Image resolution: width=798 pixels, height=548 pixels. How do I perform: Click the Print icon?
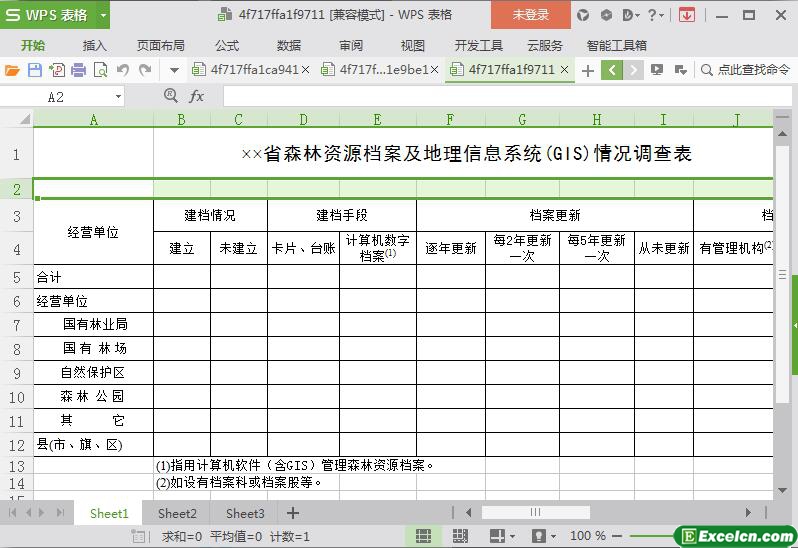coord(78,70)
